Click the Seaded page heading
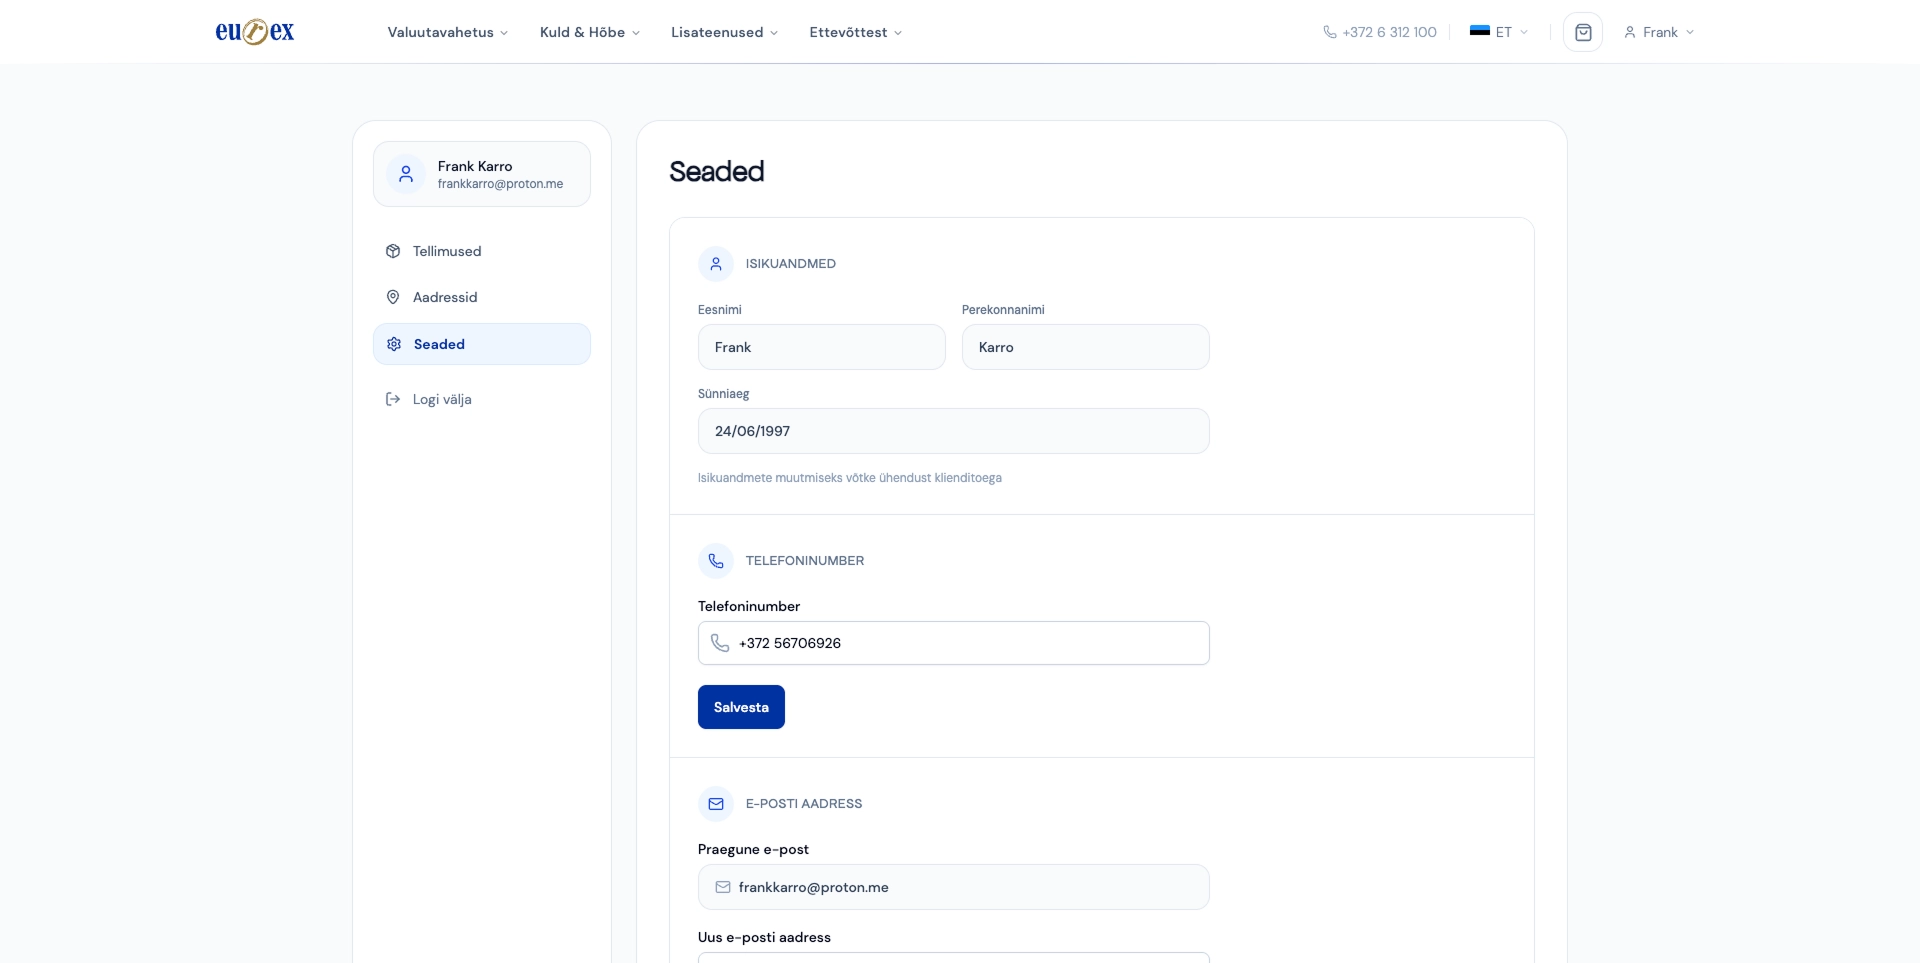The height and width of the screenshot is (963, 1920). (x=717, y=172)
